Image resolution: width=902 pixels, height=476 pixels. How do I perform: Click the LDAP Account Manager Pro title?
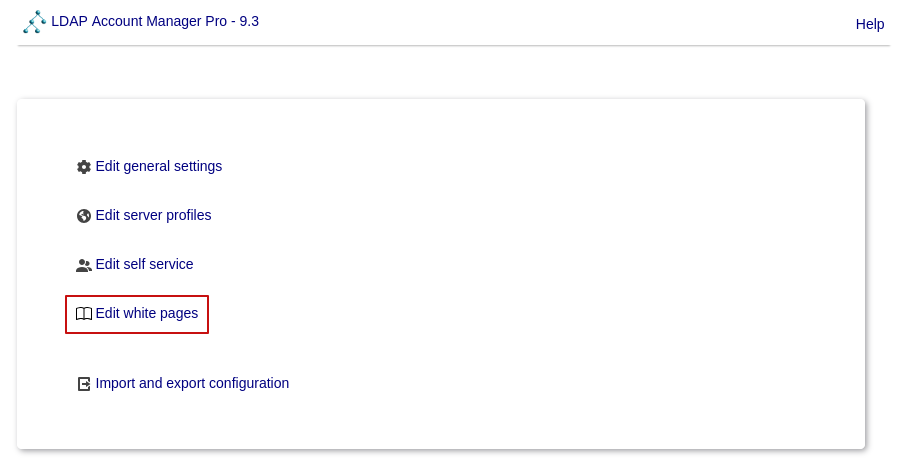point(140,21)
